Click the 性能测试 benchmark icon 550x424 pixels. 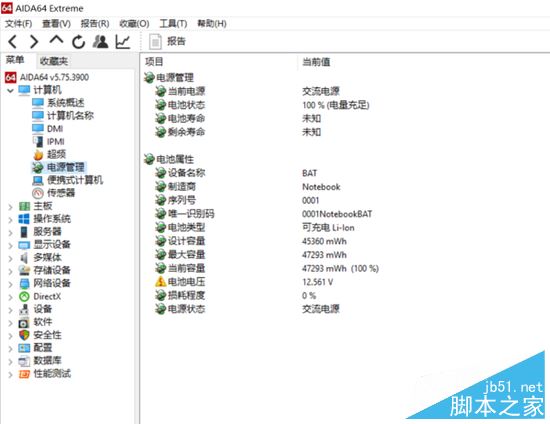(x=24, y=374)
